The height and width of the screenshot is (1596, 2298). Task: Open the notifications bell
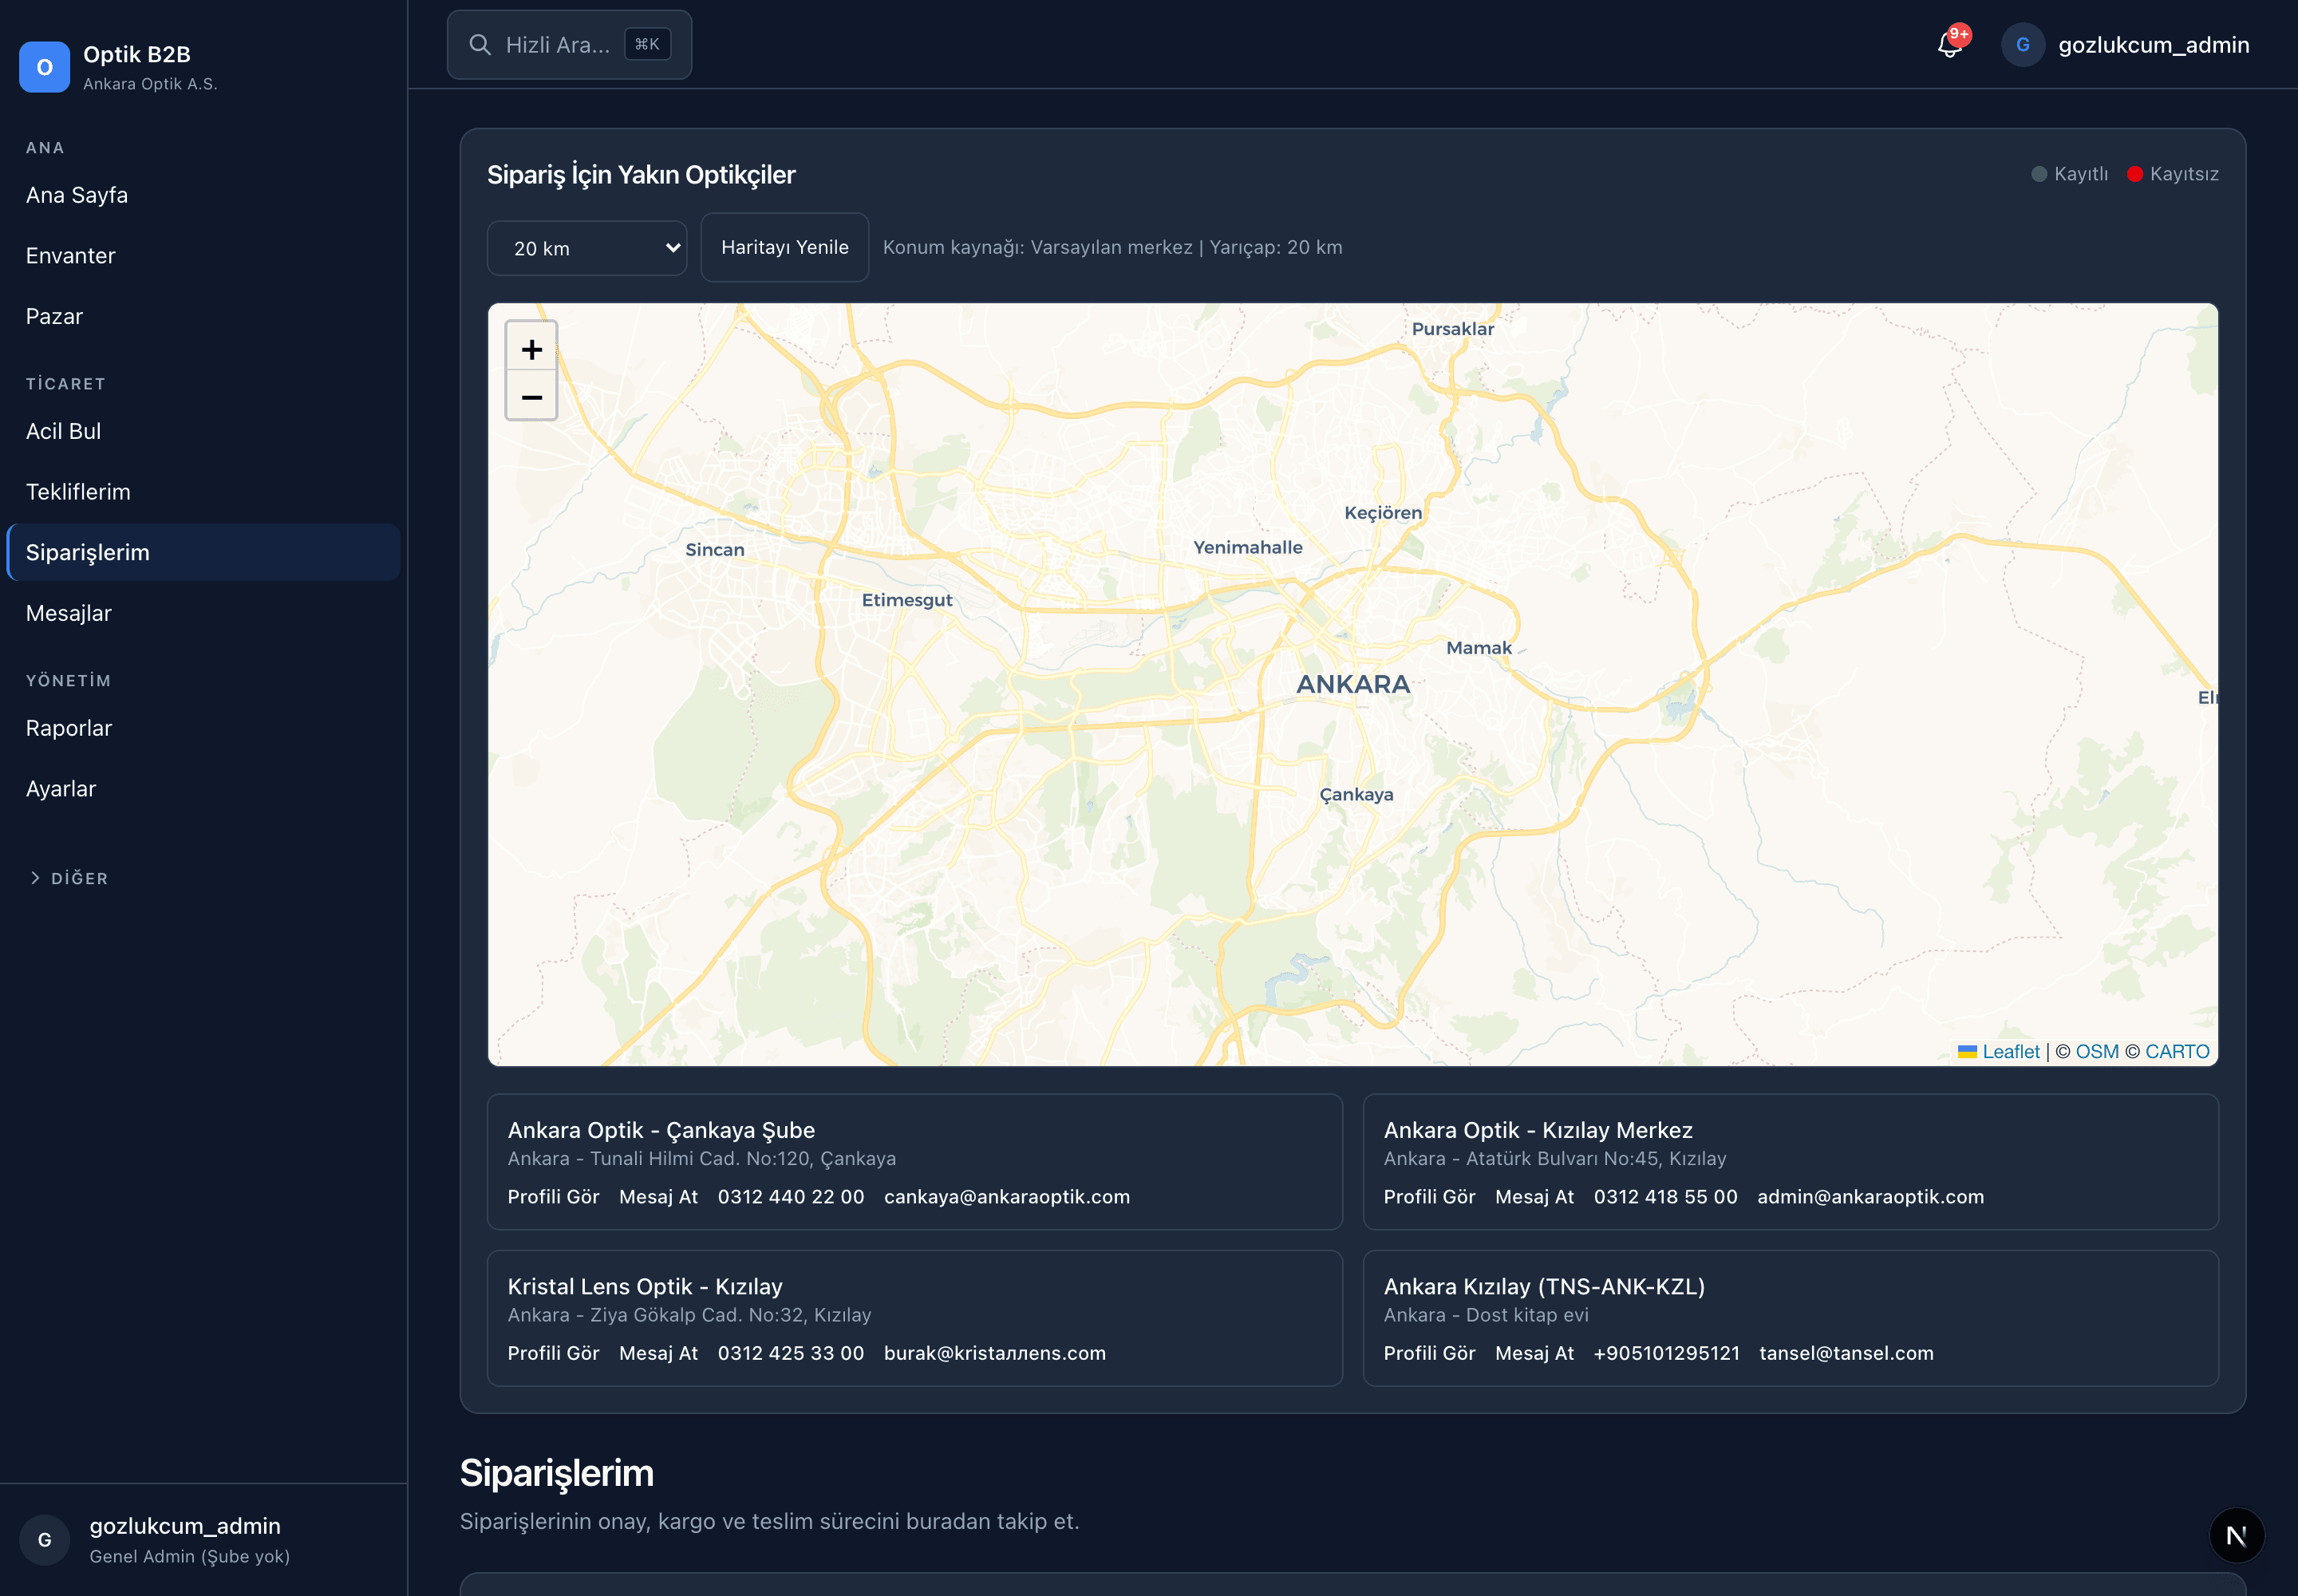pyautogui.click(x=1949, y=45)
